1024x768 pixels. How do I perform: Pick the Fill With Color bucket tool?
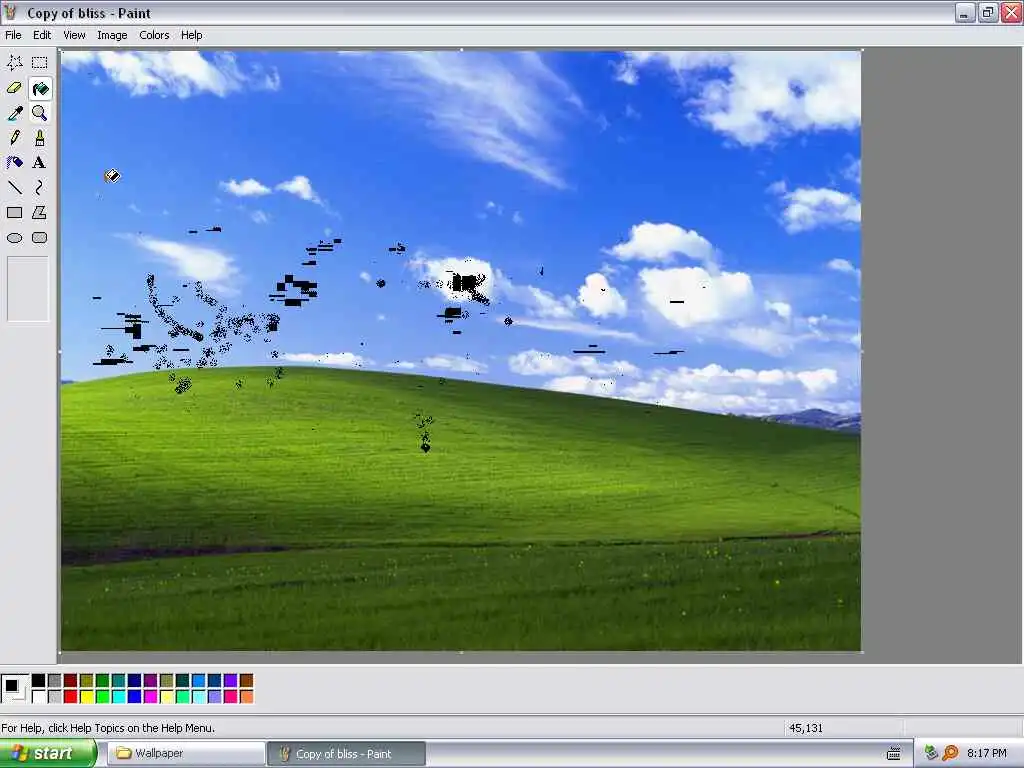40,88
